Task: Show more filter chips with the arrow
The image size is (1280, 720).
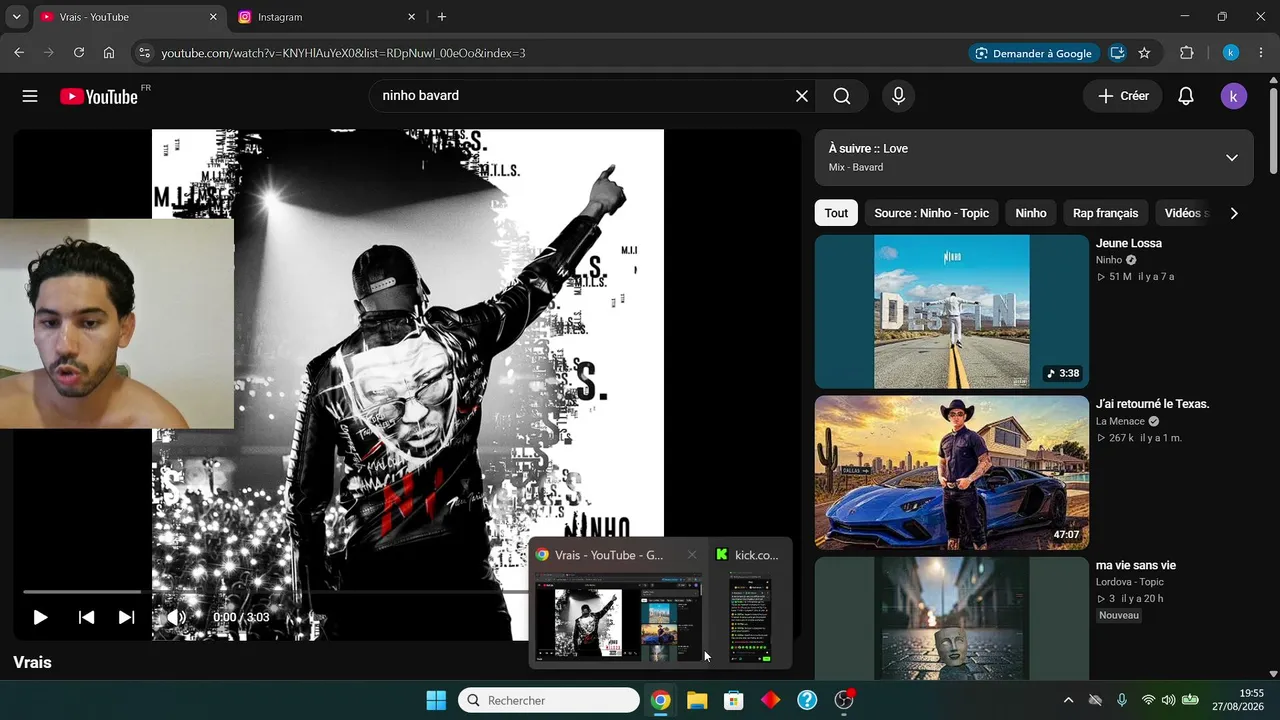Action: [1234, 213]
